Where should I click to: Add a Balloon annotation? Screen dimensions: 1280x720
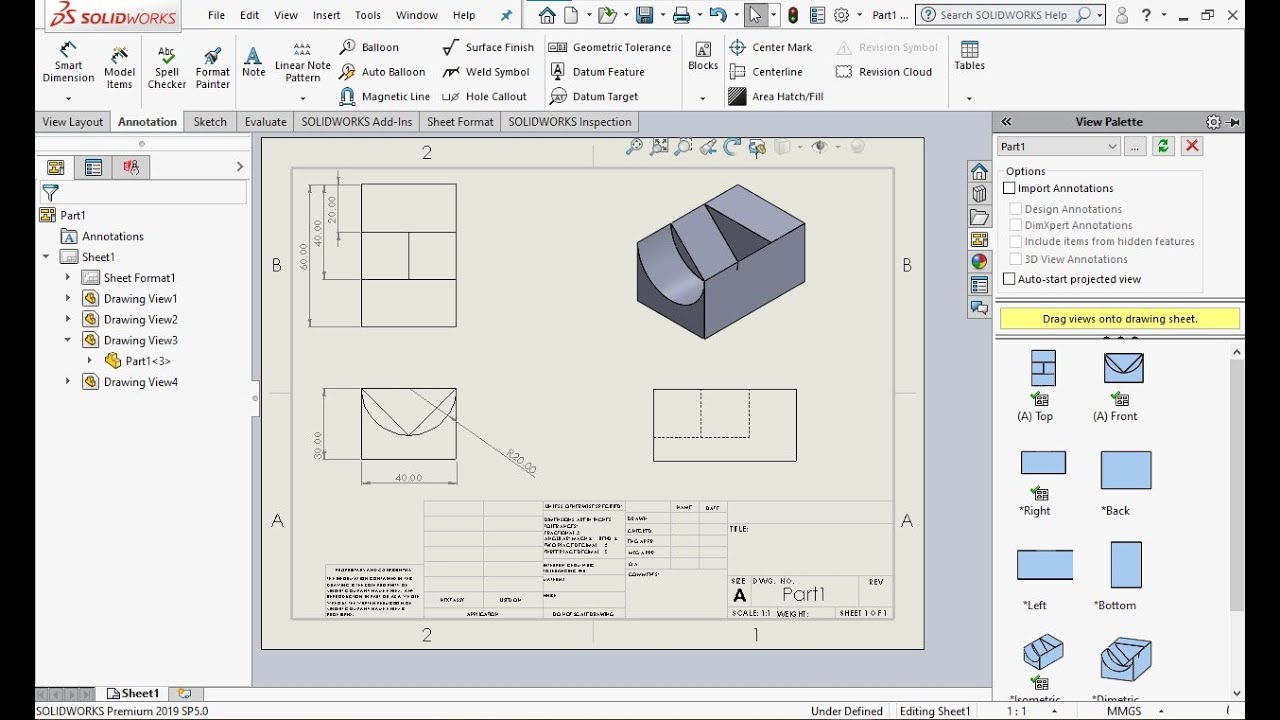coord(369,47)
